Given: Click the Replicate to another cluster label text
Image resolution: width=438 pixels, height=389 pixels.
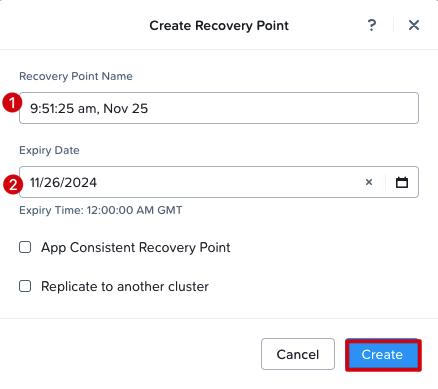Looking at the screenshot, I should pyautogui.click(x=125, y=286).
